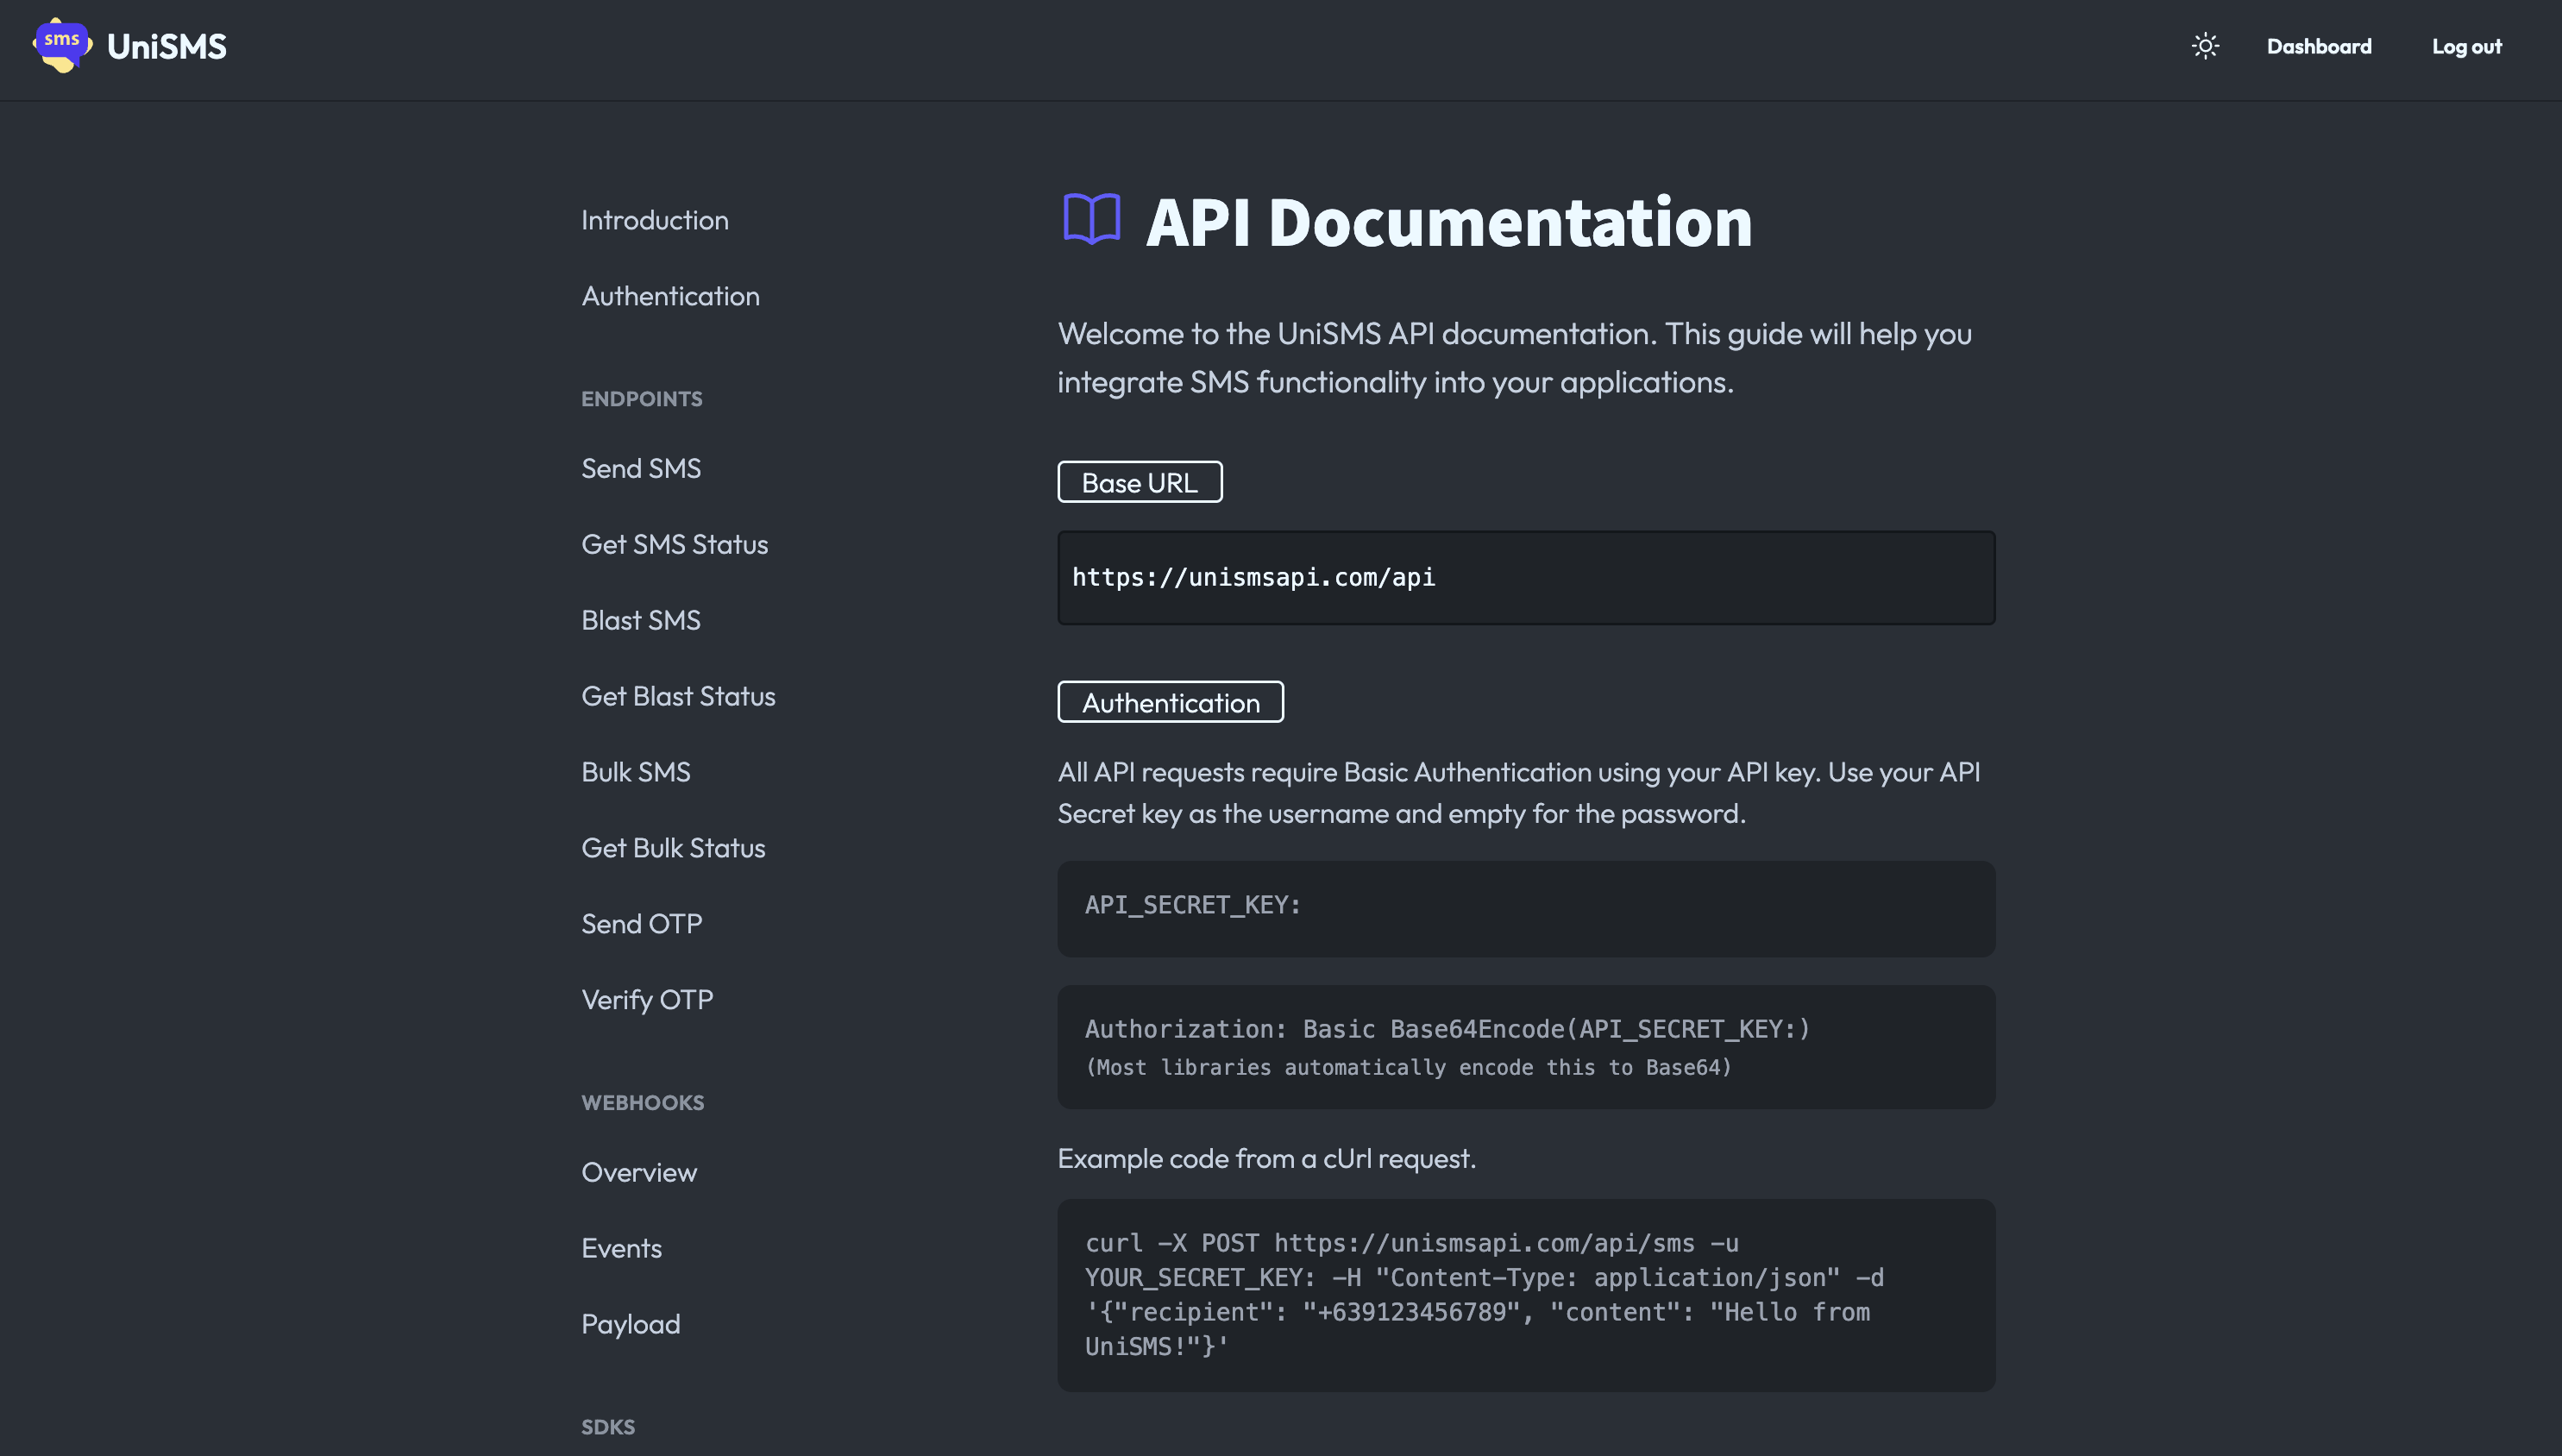Click the ENDPOINTS section label
Image resolution: width=2562 pixels, height=1456 pixels.
point(641,398)
